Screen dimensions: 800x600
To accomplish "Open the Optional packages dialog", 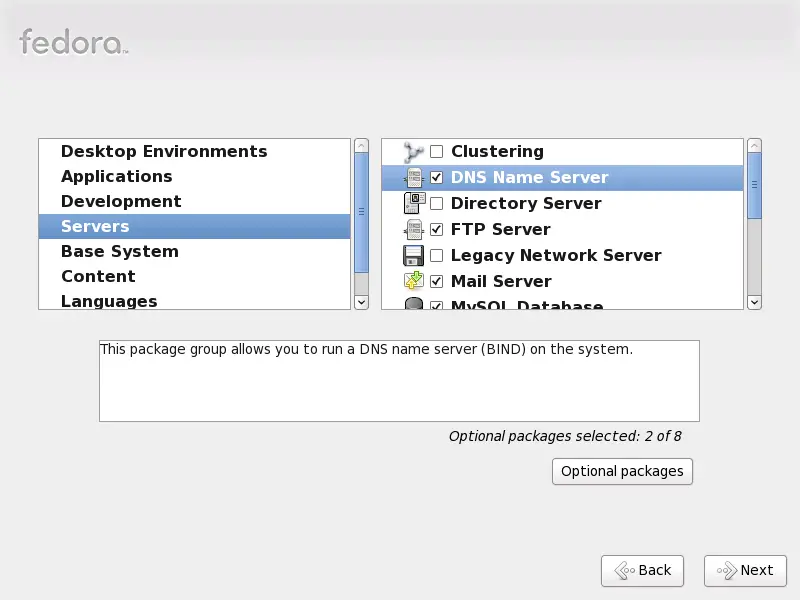I will pos(622,471).
